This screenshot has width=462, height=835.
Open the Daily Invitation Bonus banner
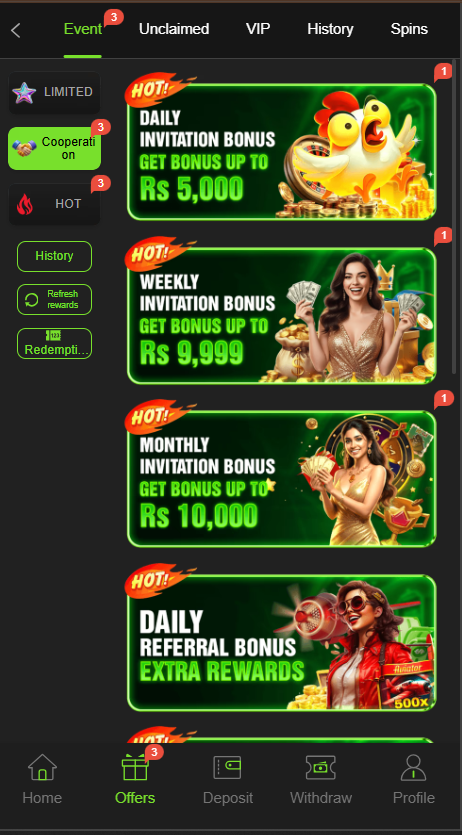282,151
